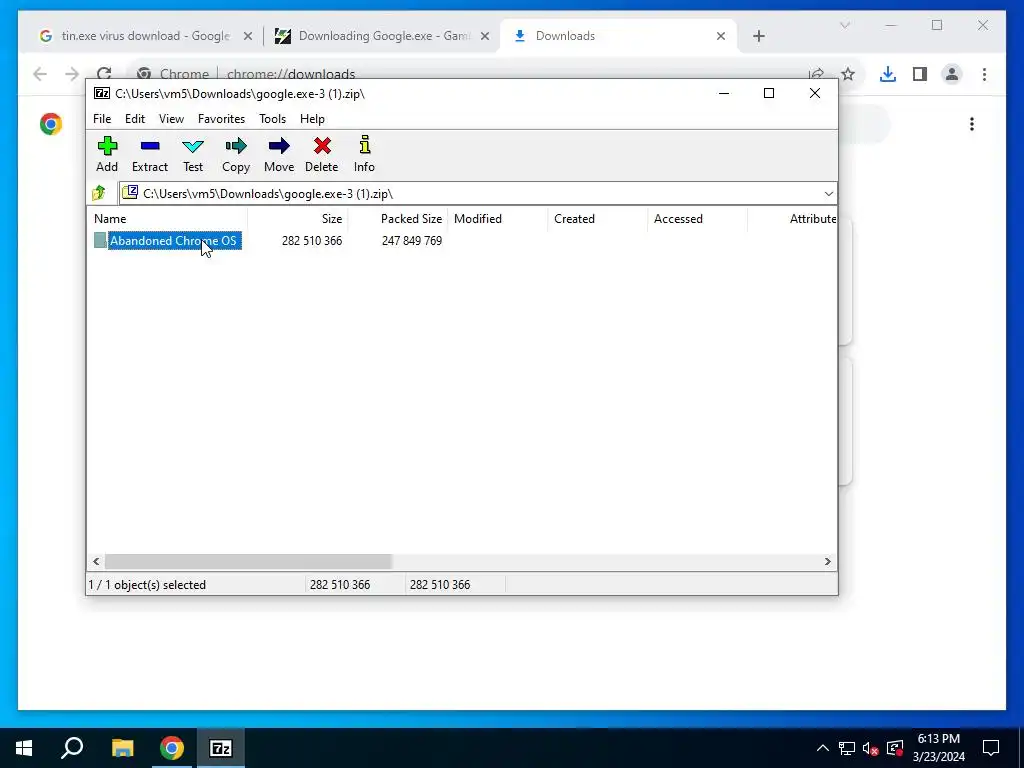Click Chrome's back navigation arrow
1024x768 pixels.
(40, 74)
